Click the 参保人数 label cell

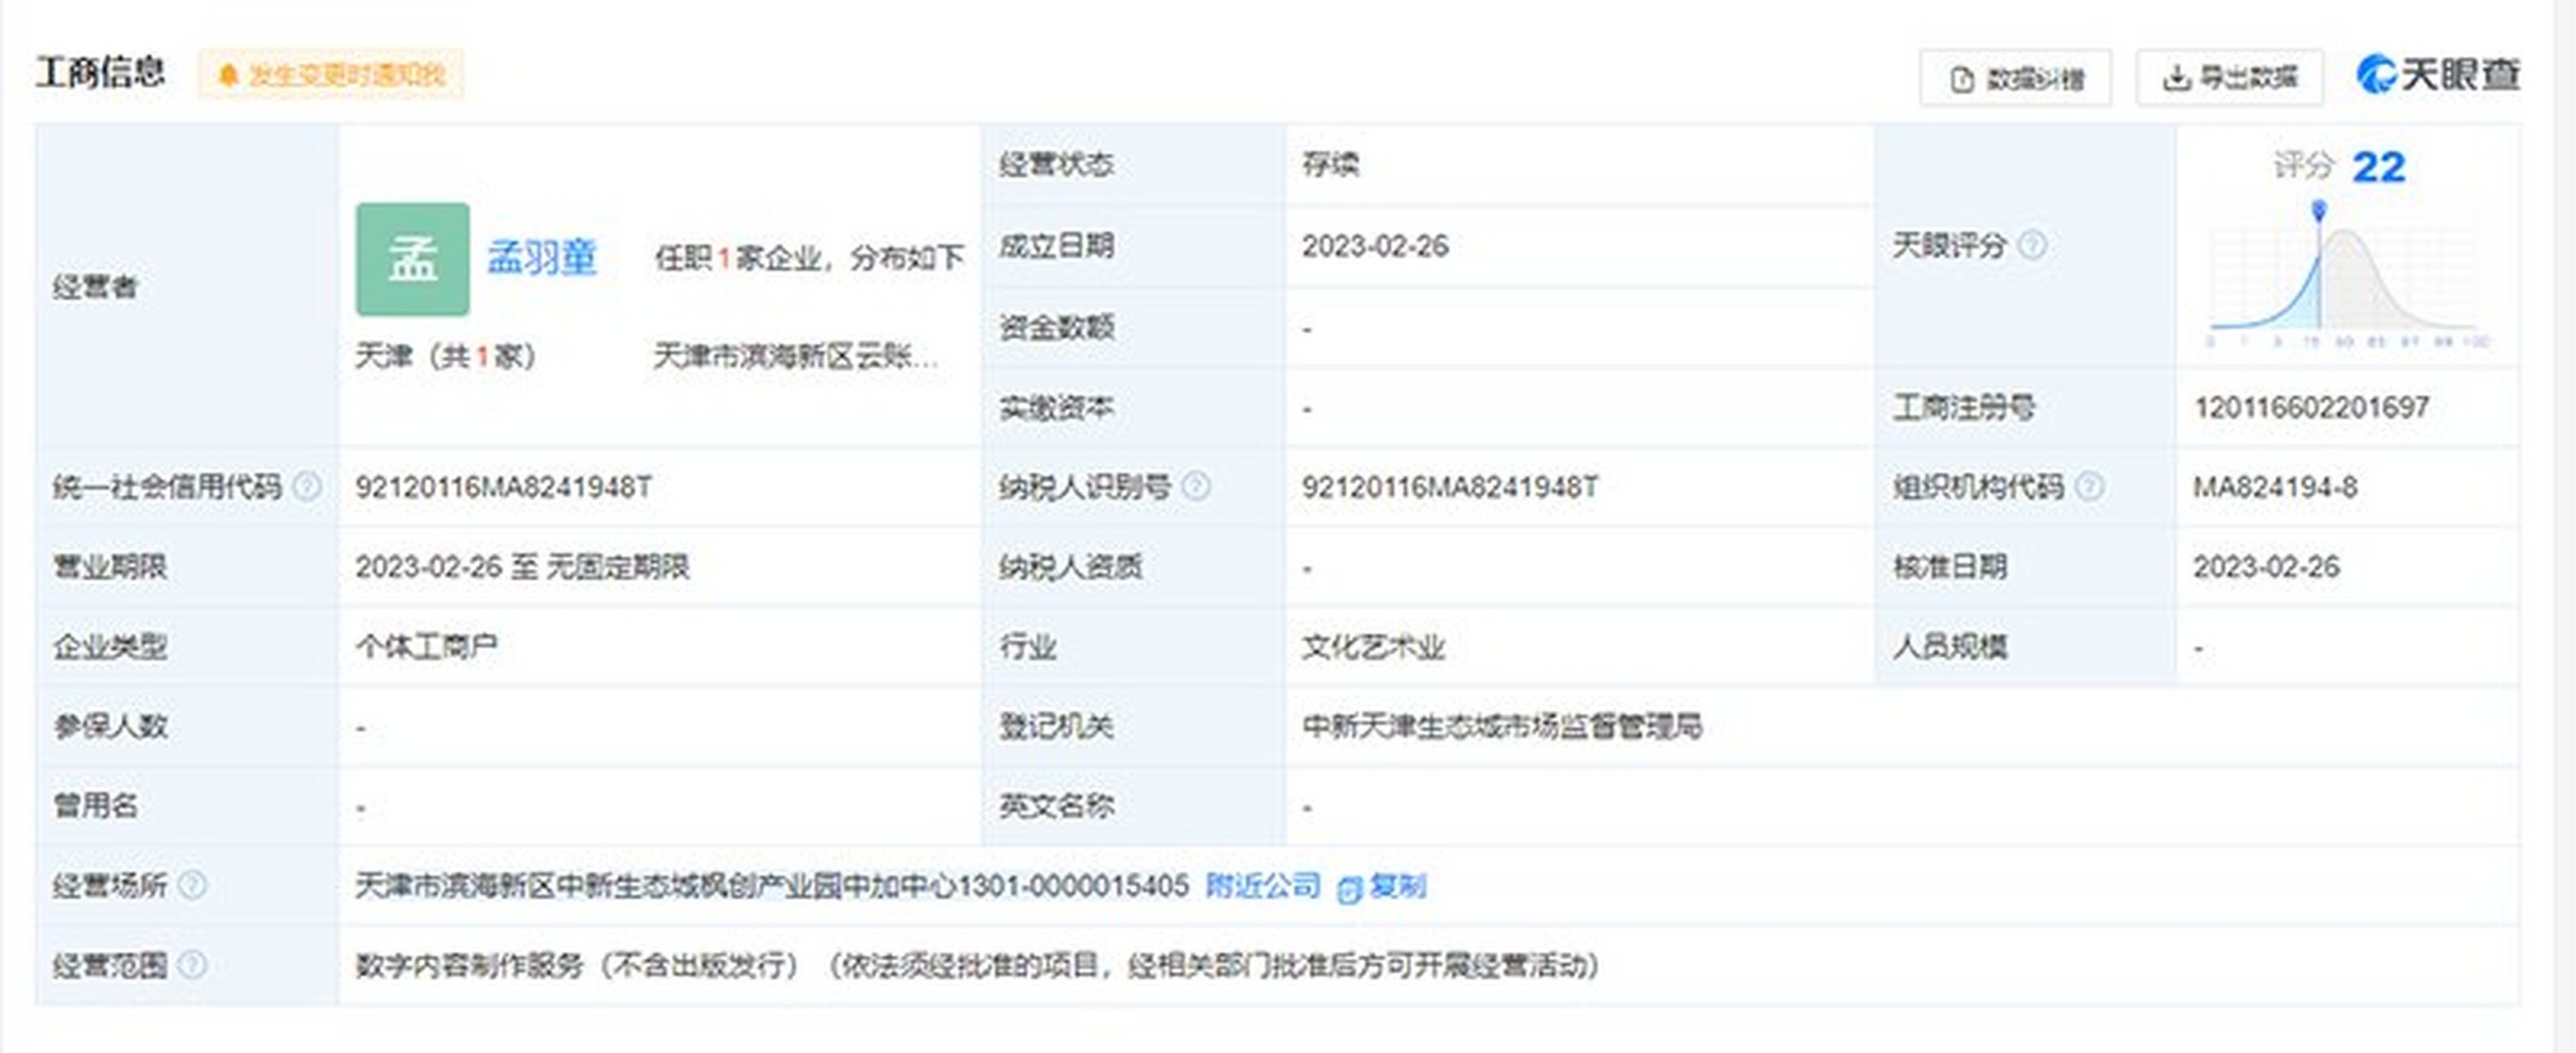(x=187, y=726)
